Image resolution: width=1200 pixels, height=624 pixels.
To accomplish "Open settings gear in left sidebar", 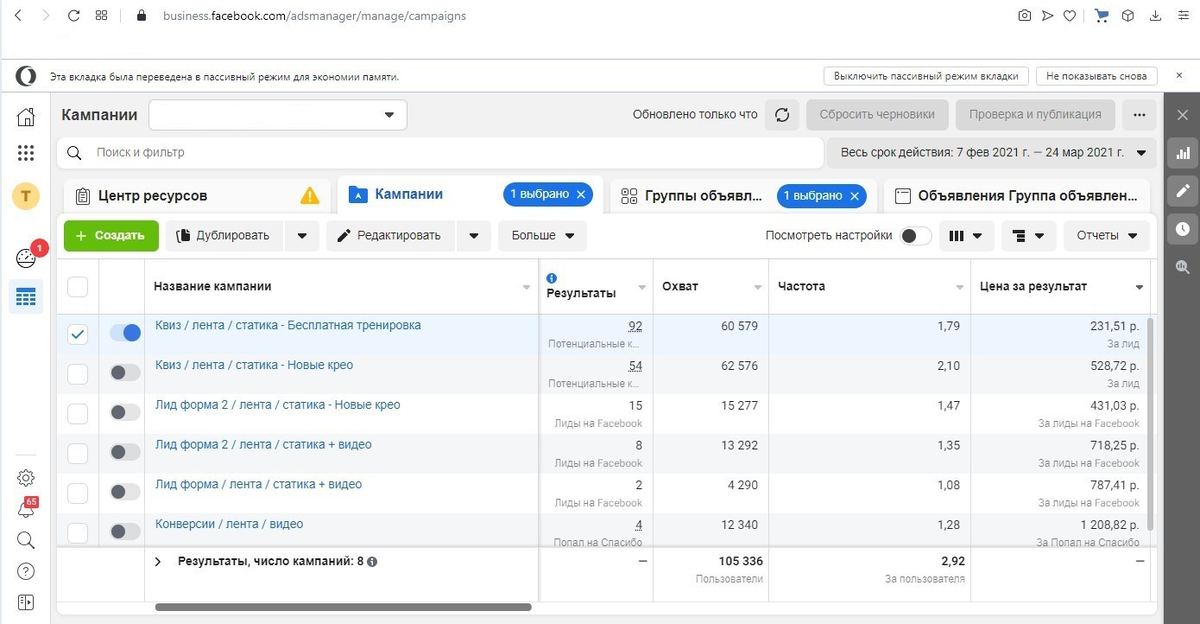I will pyautogui.click(x=26, y=478).
